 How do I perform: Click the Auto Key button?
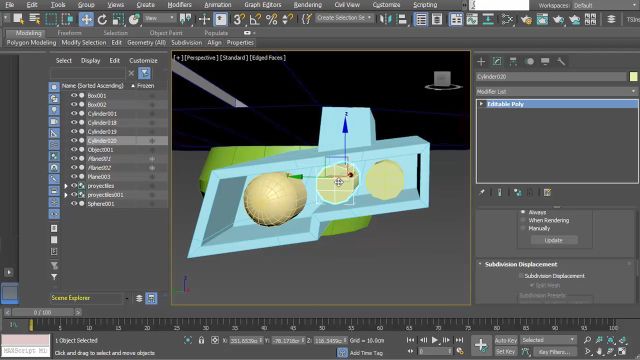click(x=506, y=340)
